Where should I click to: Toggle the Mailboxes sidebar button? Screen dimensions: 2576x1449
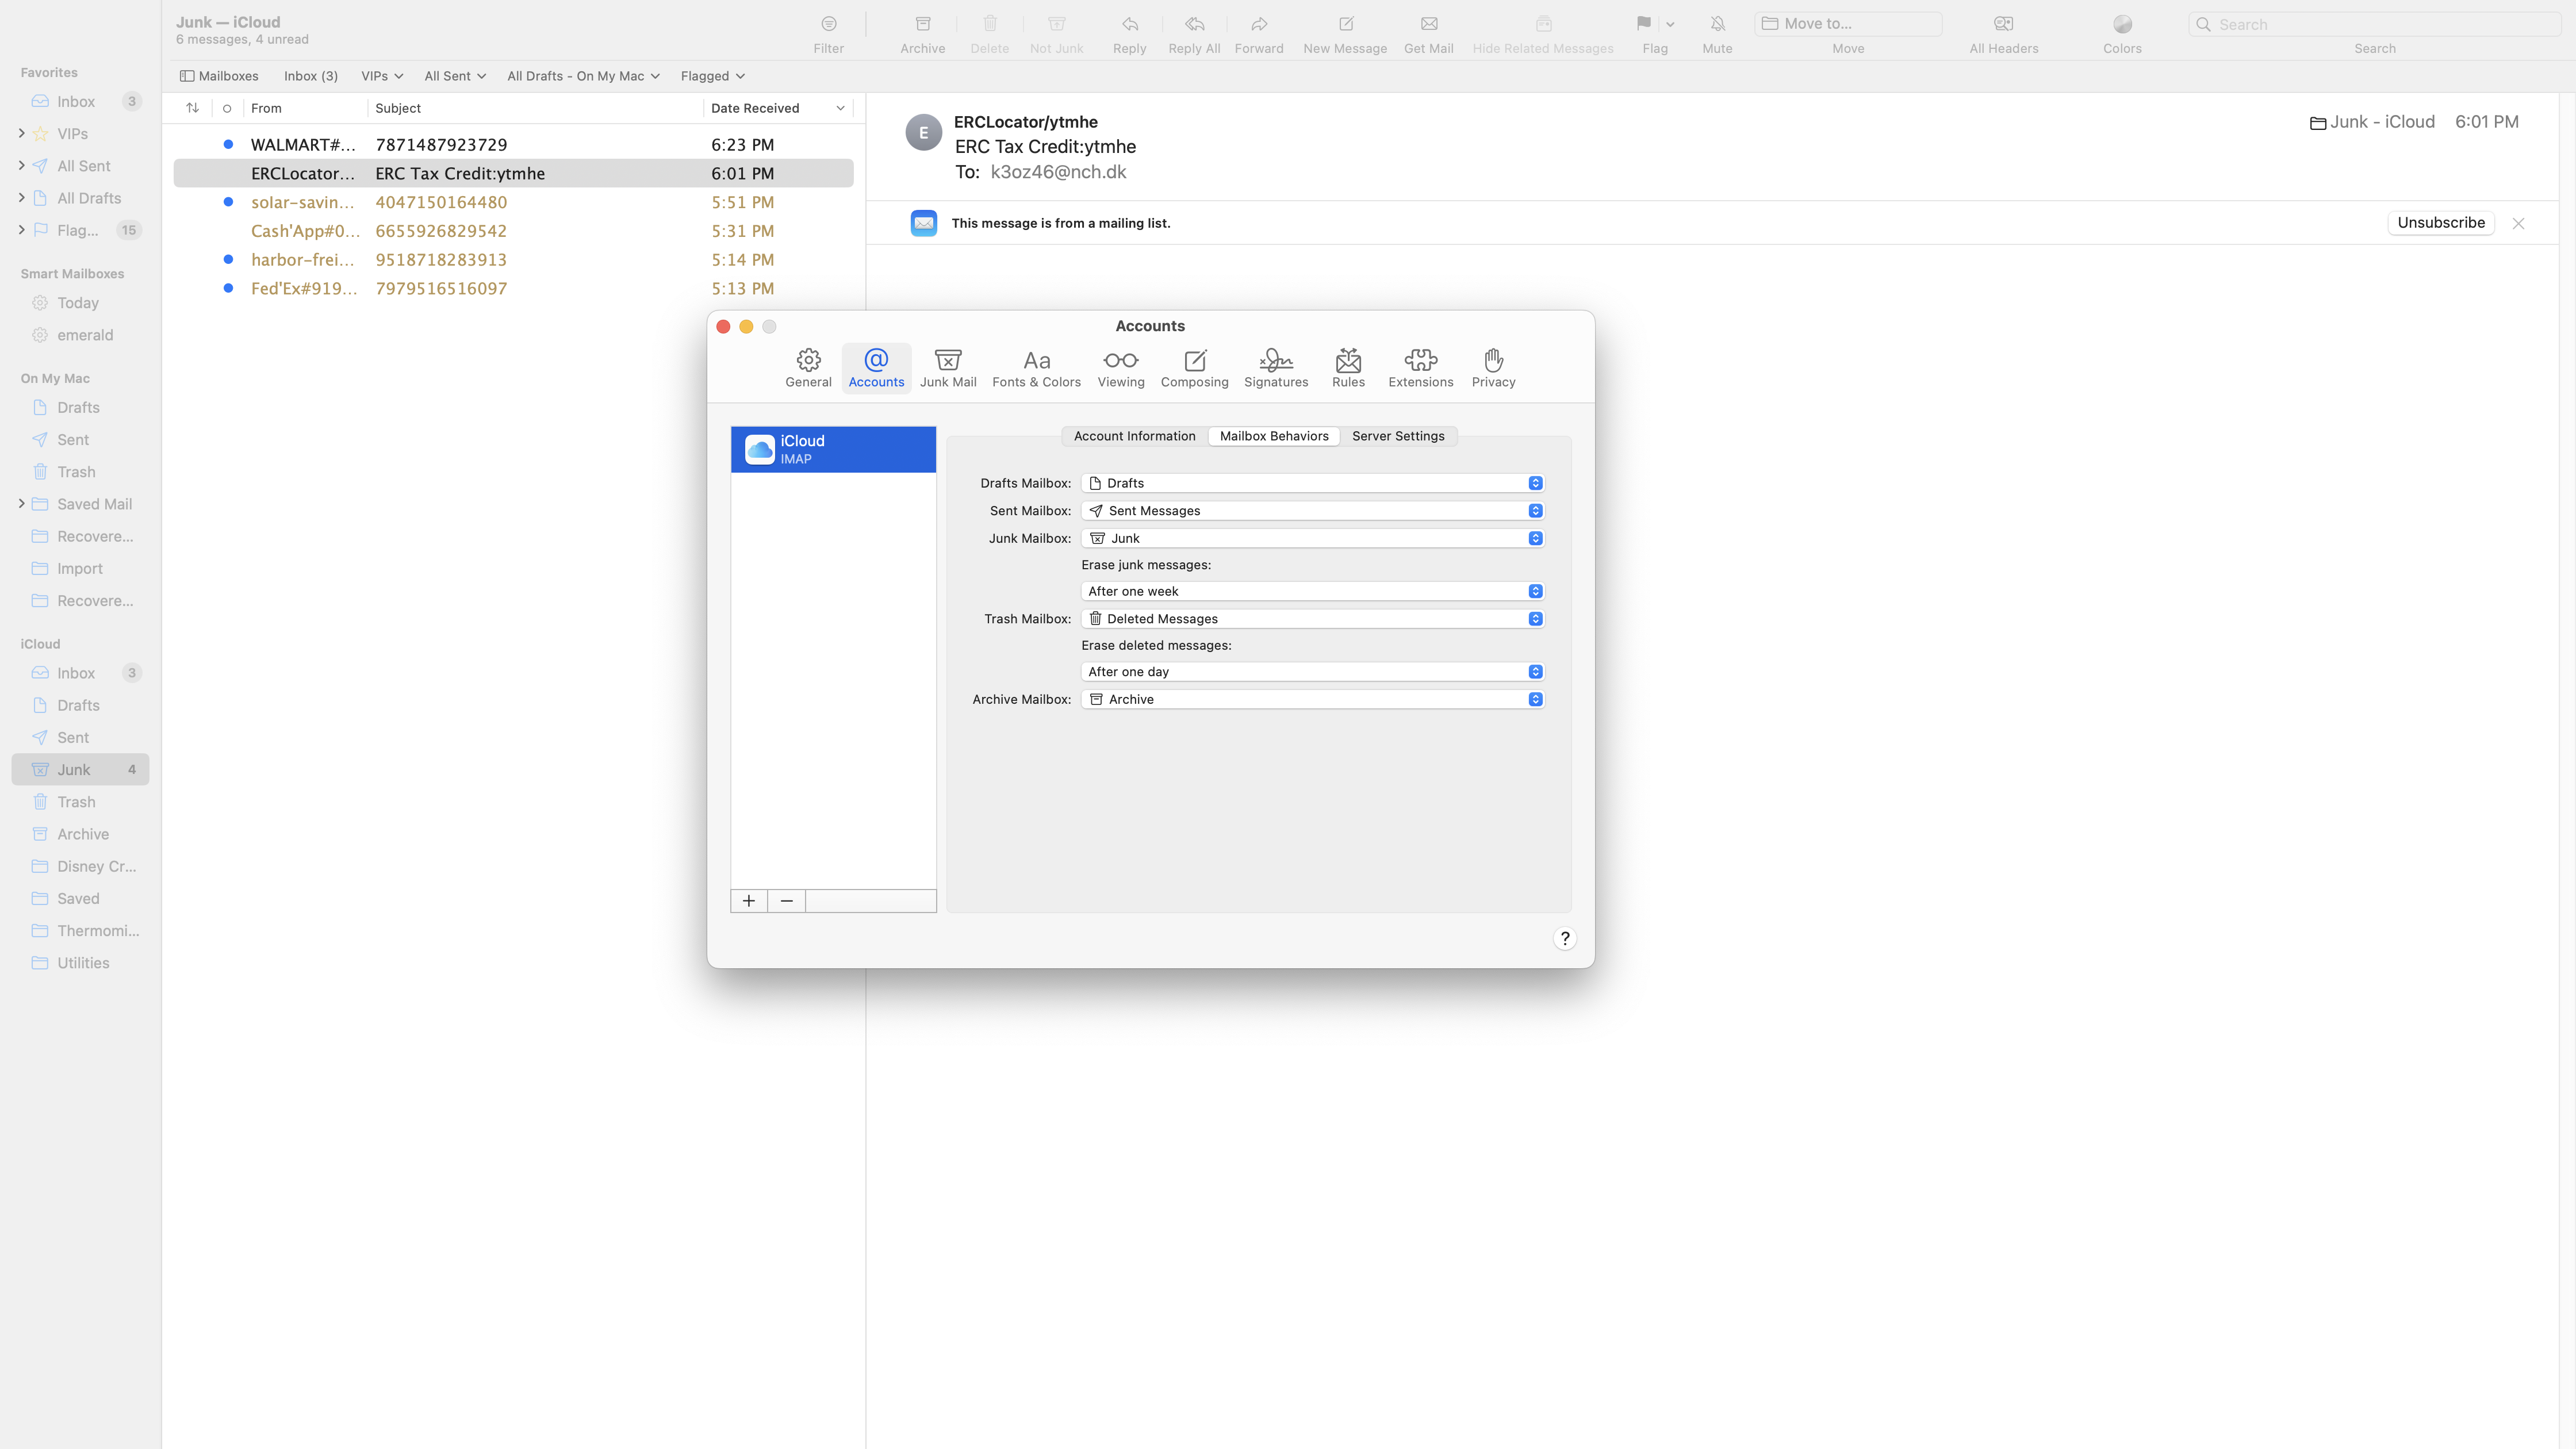tap(219, 76)
